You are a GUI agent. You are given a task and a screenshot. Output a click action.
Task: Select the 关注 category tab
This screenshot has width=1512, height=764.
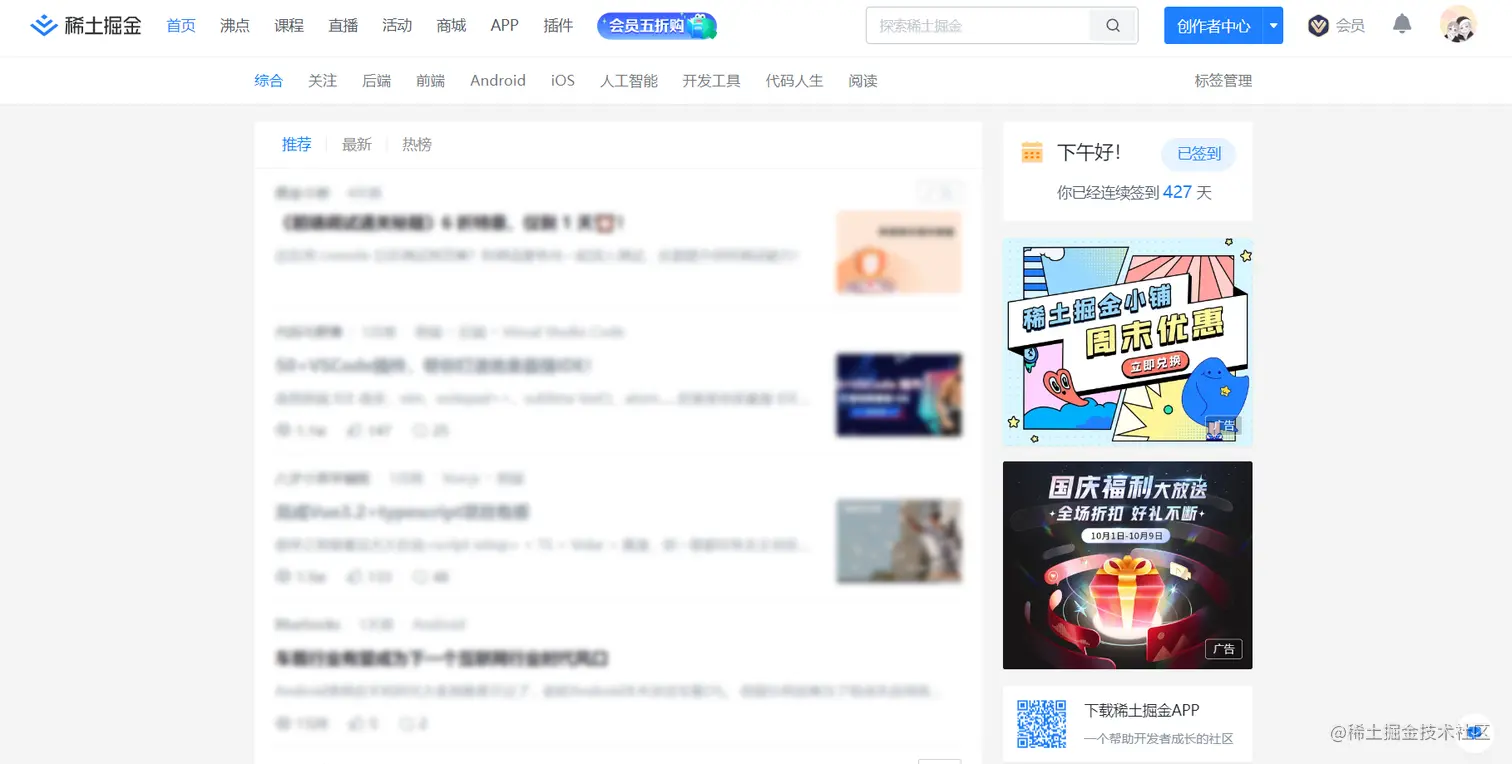pos(323,81)
